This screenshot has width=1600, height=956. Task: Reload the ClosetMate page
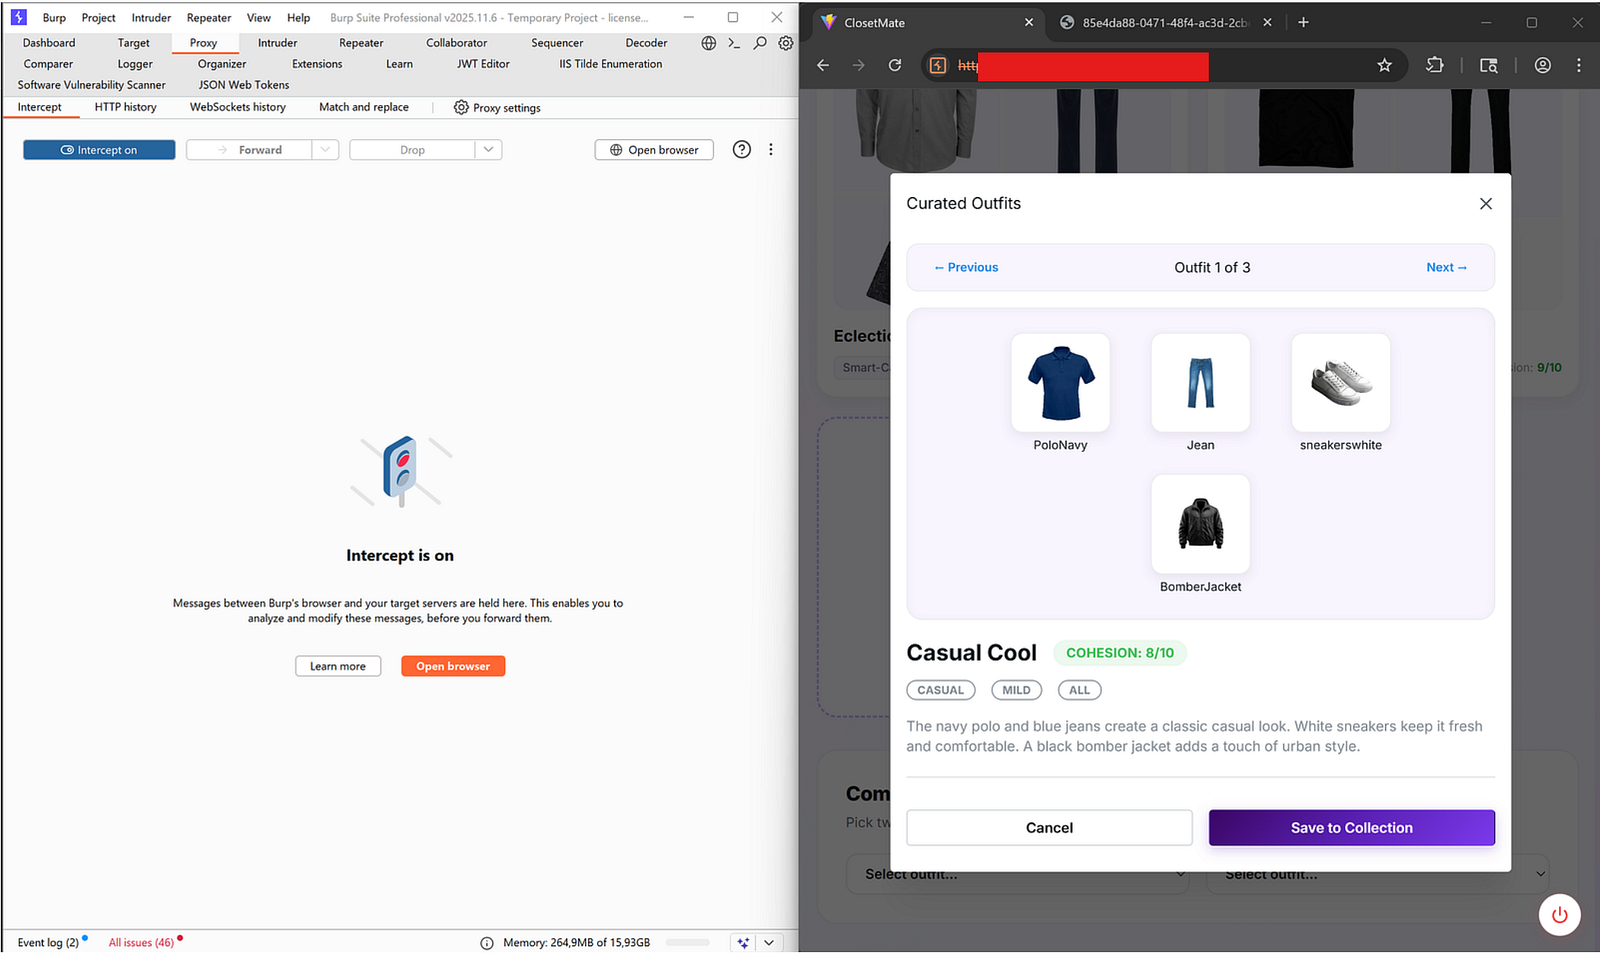895,65
